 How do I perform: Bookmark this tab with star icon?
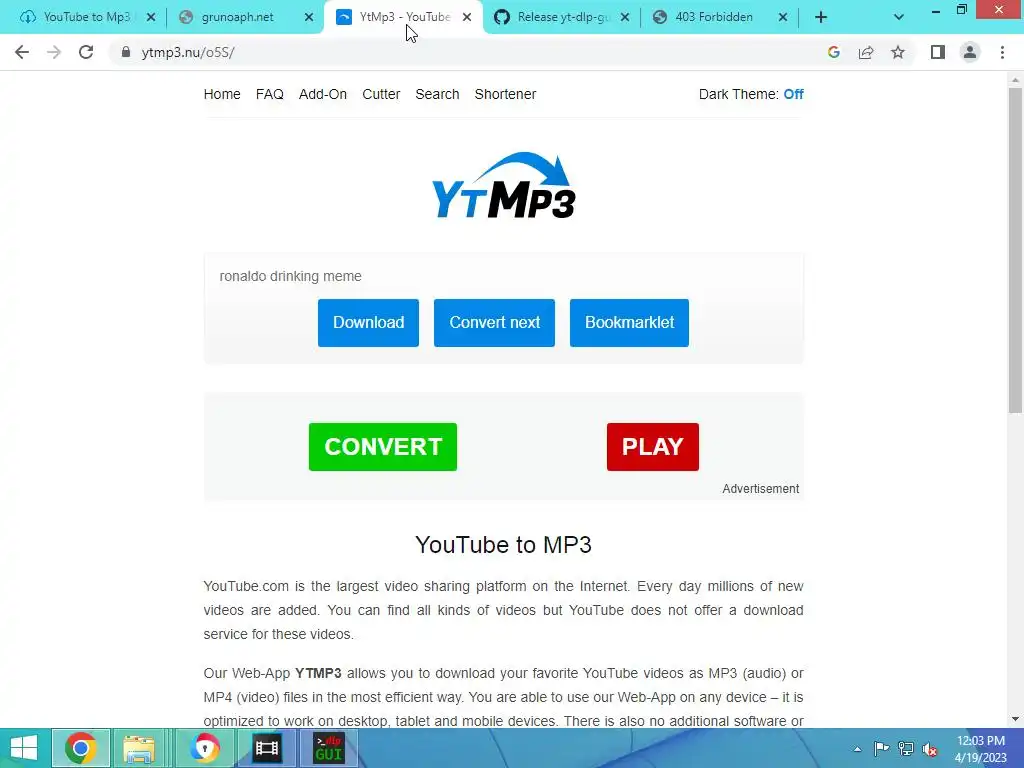pos(898,52)
